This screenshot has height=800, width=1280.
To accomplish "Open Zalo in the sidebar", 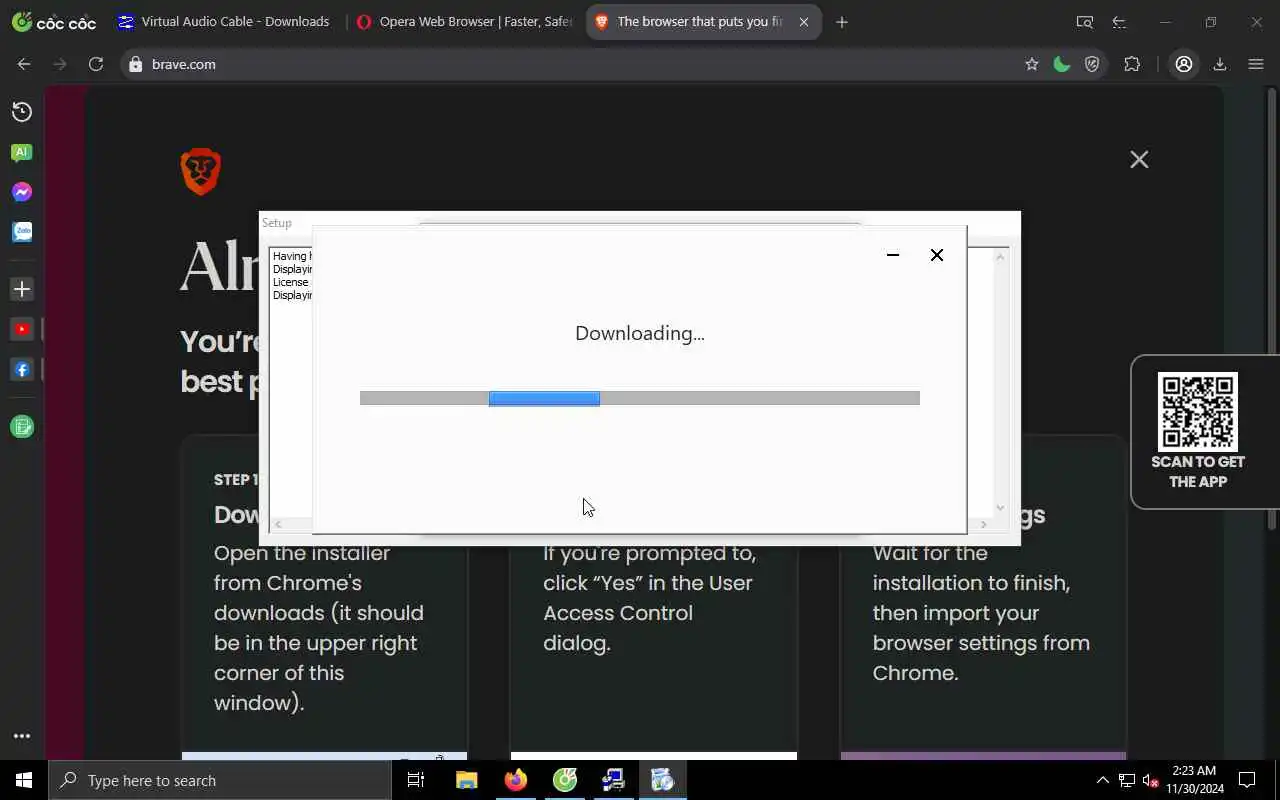I will (x=21, y=232).
